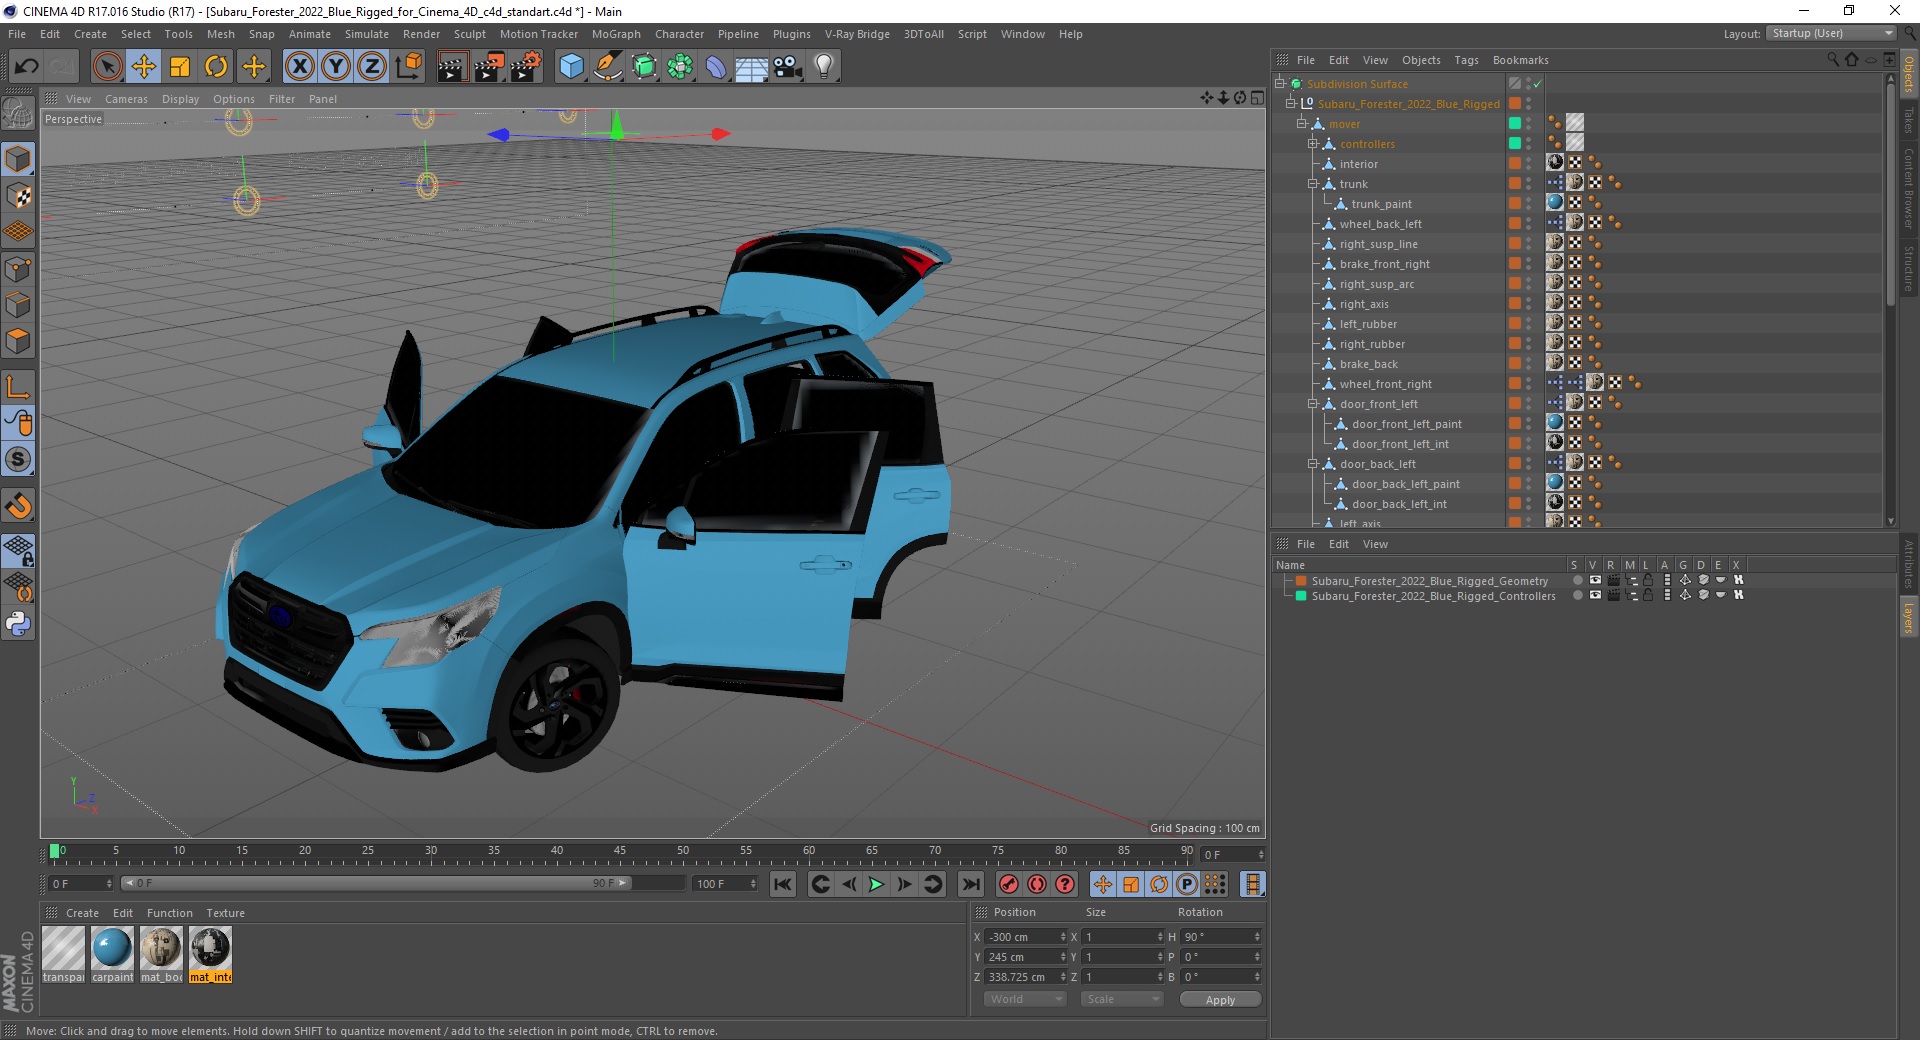This screenshot has width=1920, height=1040.
Task: Open Material Manager Create menu
Action: click(82, 913)
